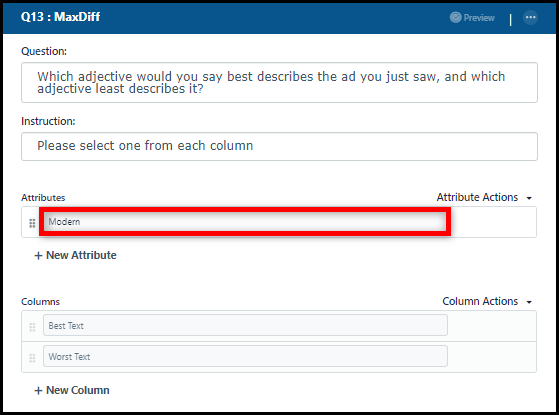Add a New Attribute
Screen dimensions: 559x415
pyautogui.click(x=75, y=255)
